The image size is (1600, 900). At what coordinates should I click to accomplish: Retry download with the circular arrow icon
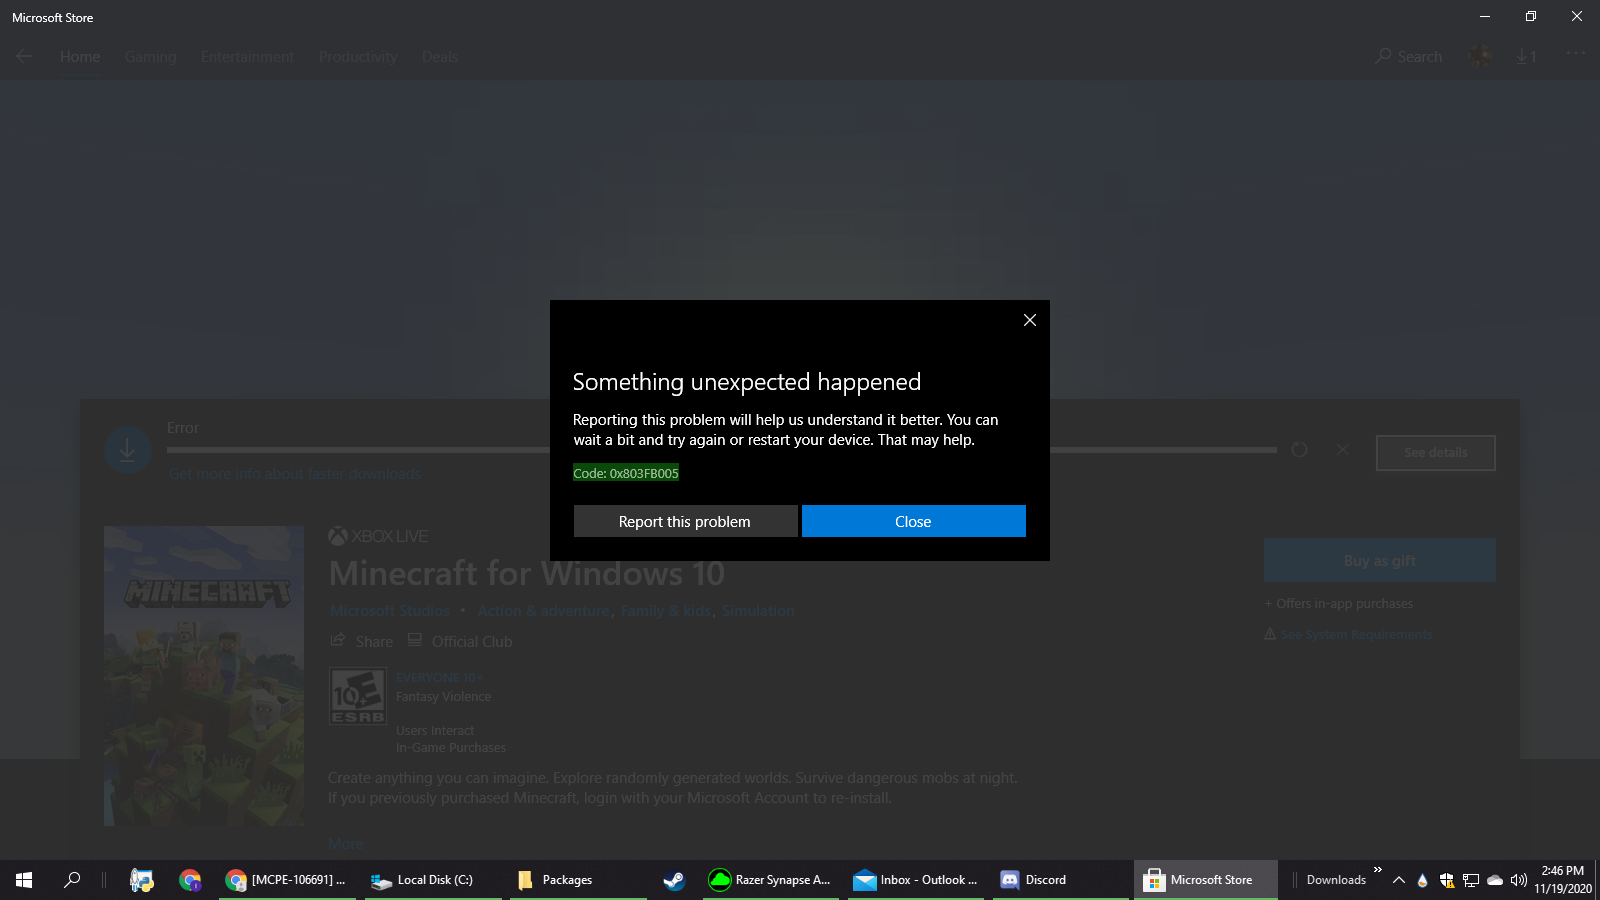(1299, 450)
